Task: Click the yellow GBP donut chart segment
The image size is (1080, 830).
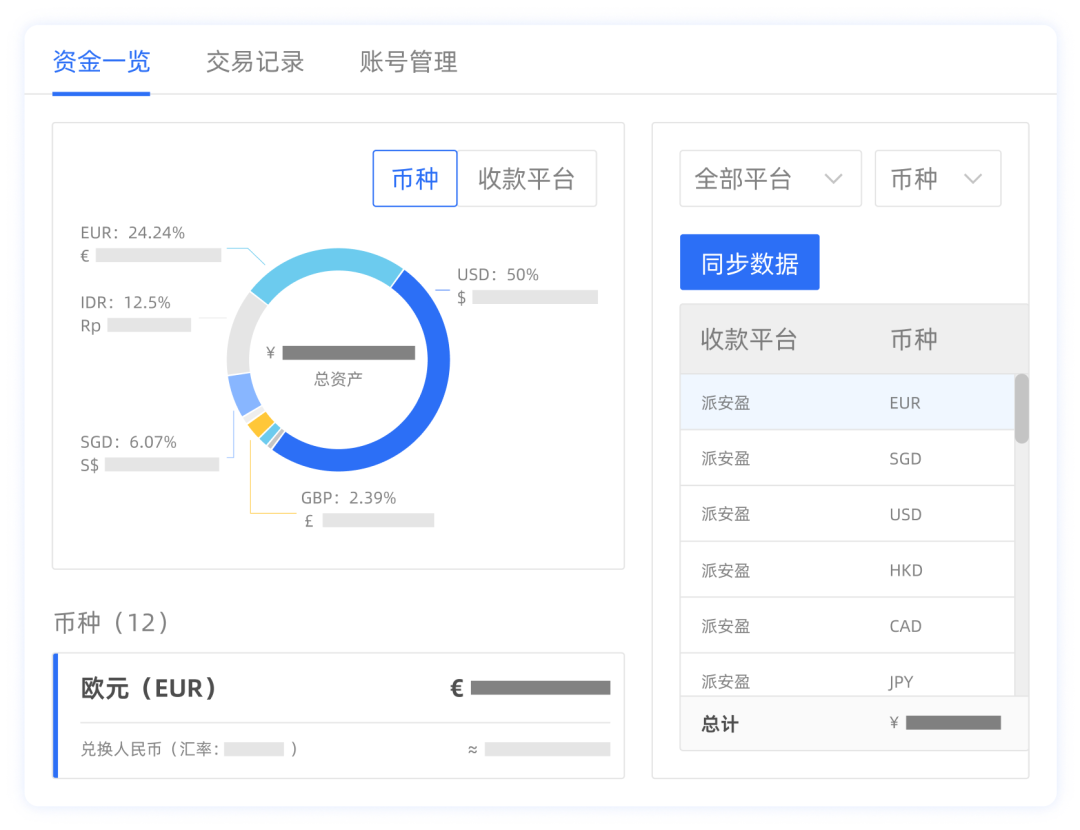Action: tap(261, 424)
